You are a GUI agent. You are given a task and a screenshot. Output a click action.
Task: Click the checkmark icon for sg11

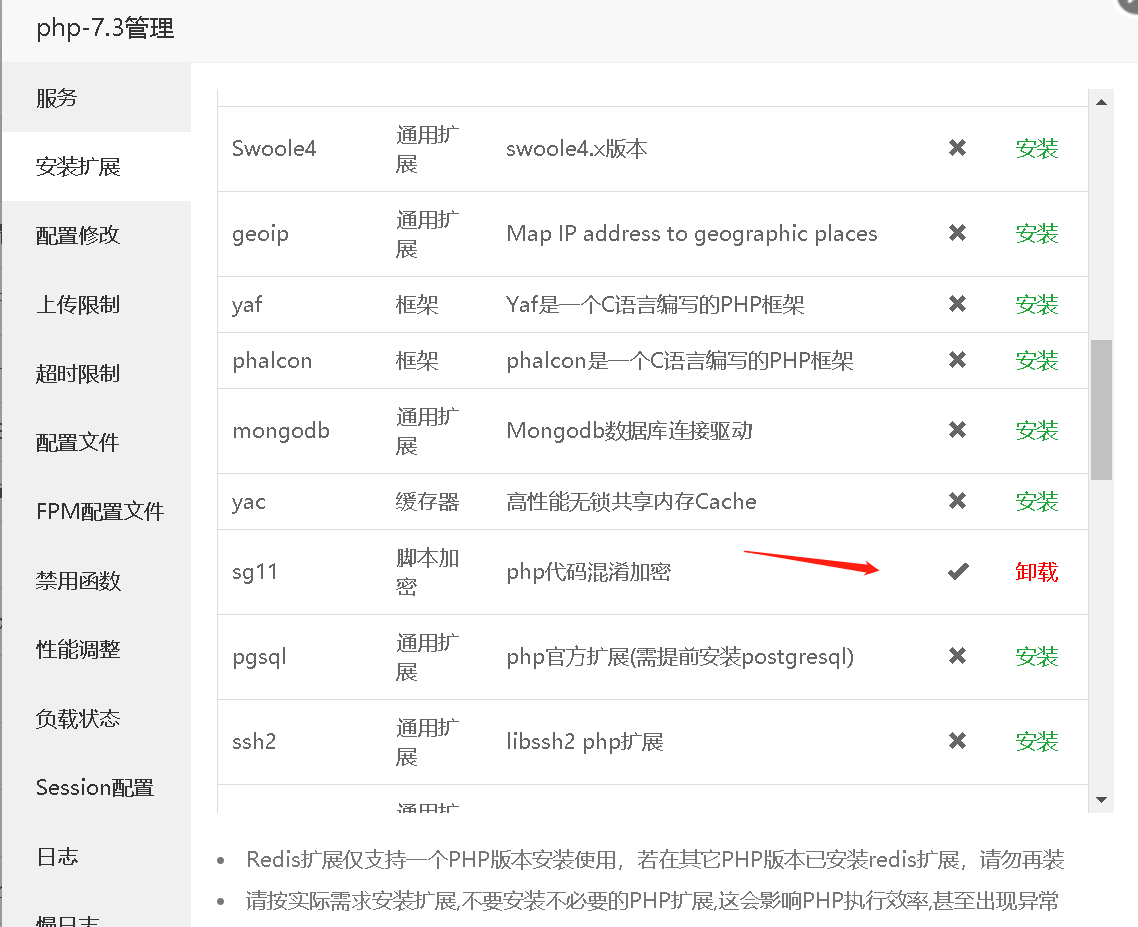tap(958, 571)
